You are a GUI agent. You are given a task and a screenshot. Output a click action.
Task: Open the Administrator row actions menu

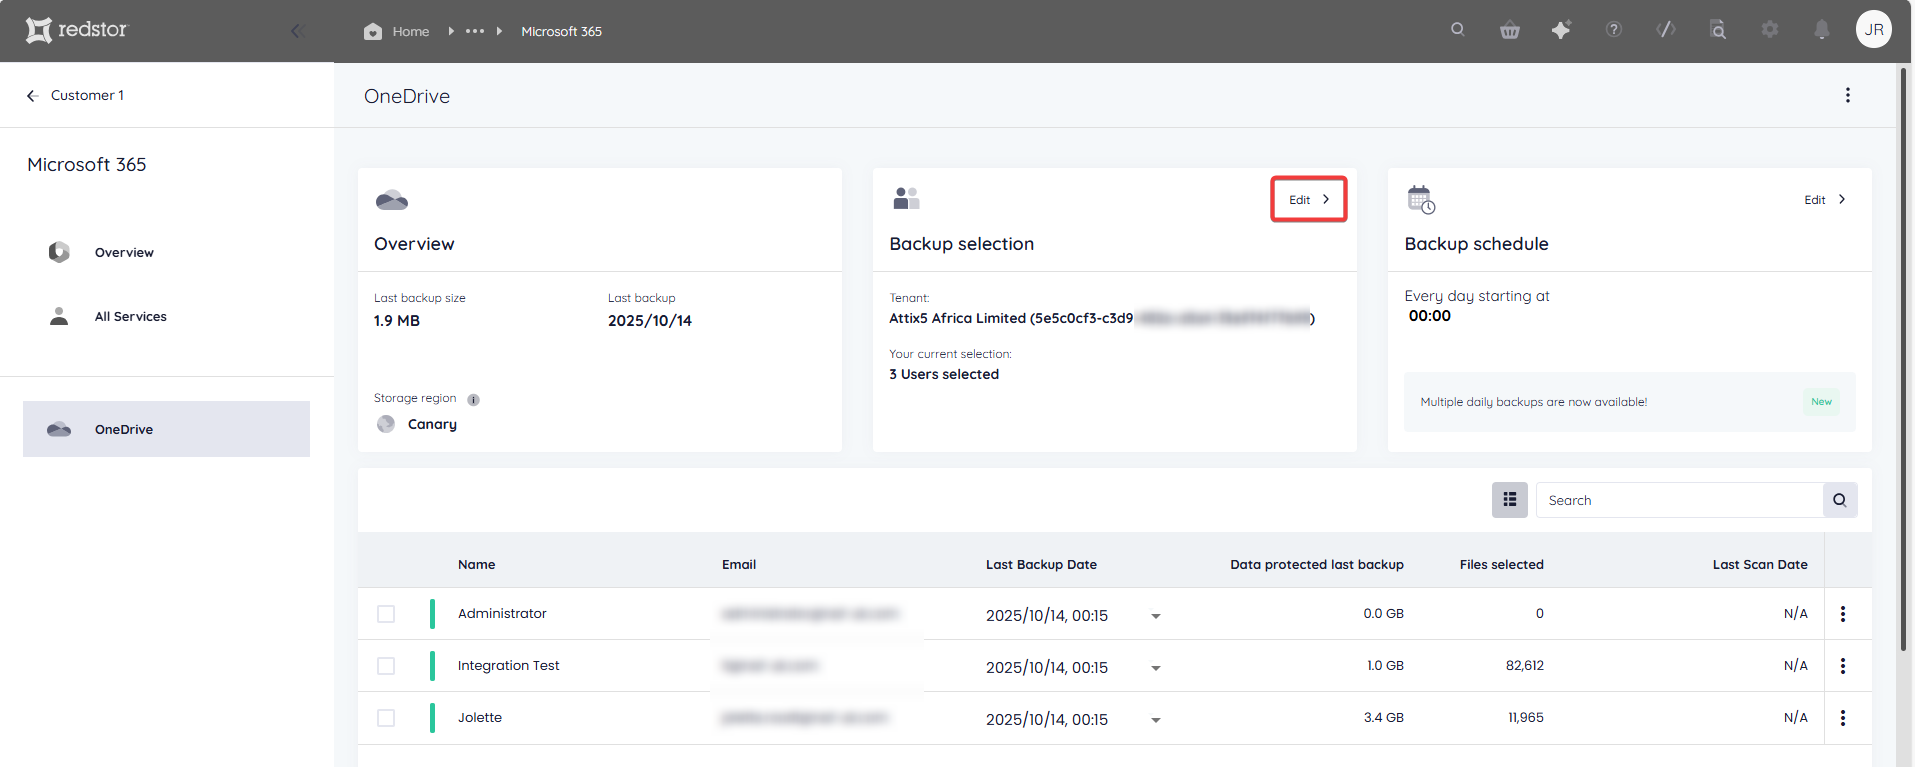[1843, 614]
